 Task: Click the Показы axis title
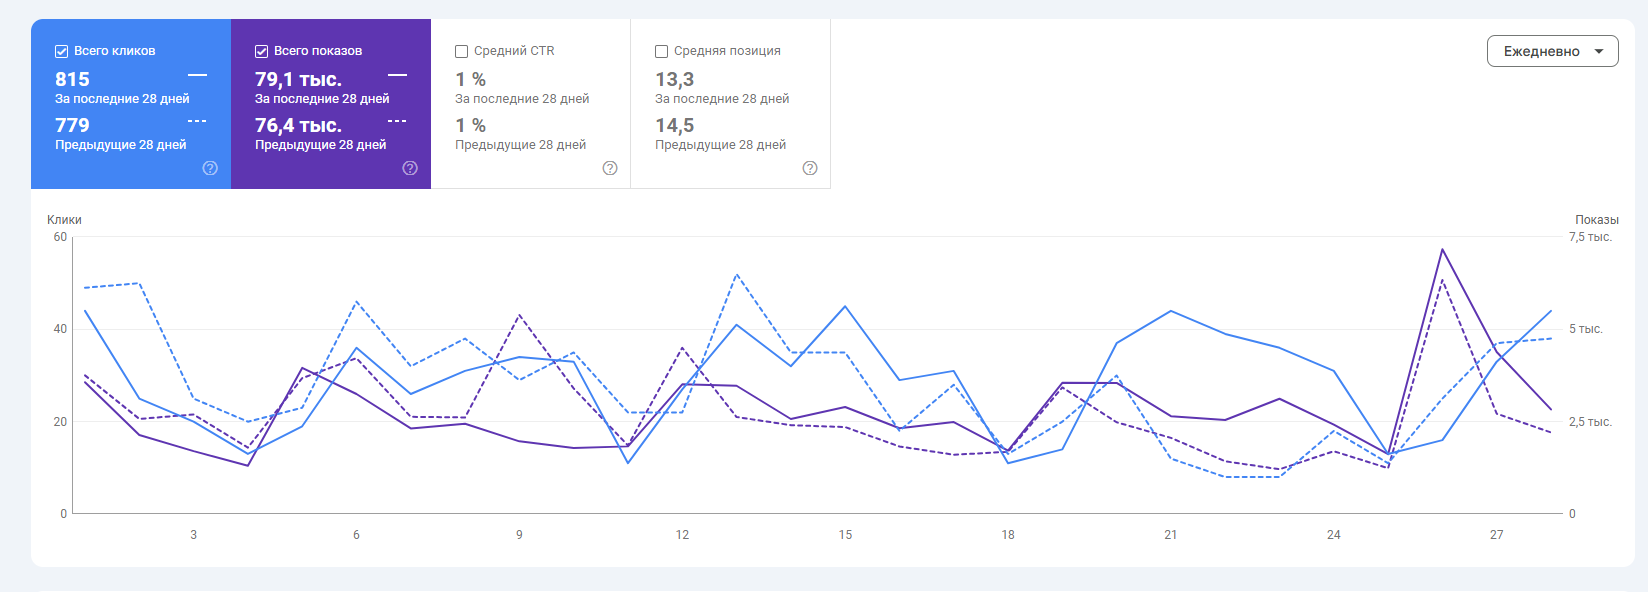[1596, 220]
